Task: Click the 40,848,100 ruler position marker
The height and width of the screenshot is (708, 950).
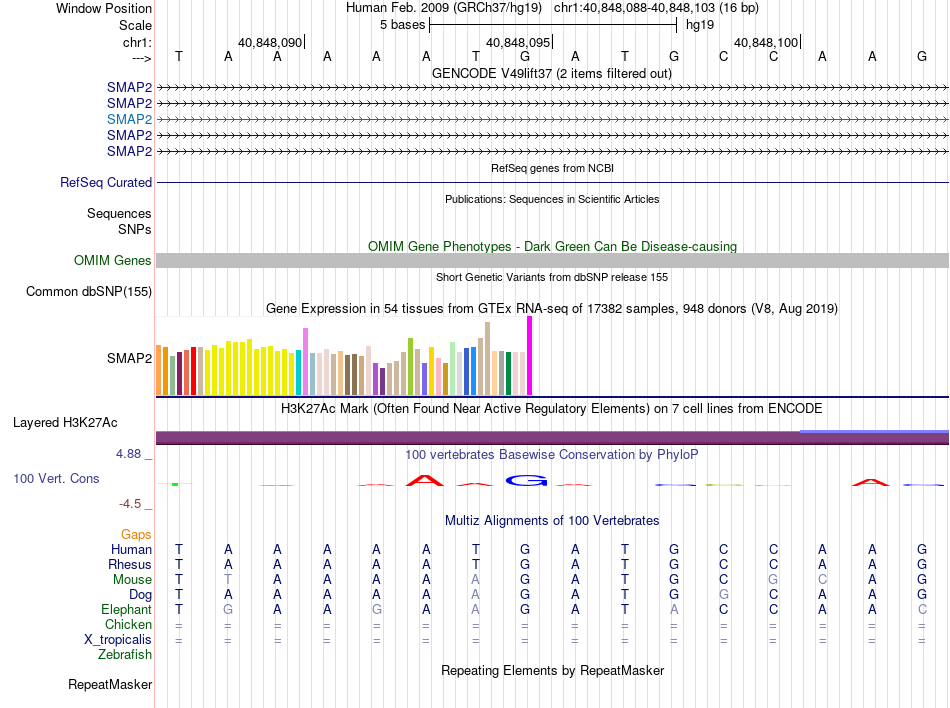Action: tap(767, 42)
